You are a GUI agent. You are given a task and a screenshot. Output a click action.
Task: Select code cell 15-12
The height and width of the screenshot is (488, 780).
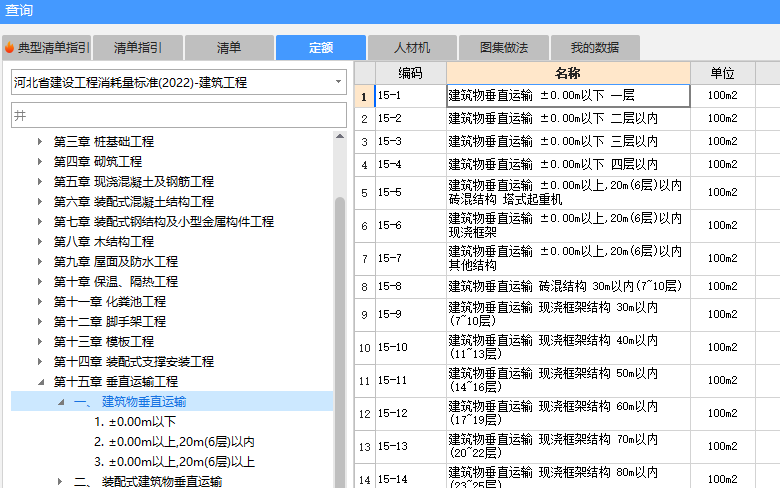(410, 413)
